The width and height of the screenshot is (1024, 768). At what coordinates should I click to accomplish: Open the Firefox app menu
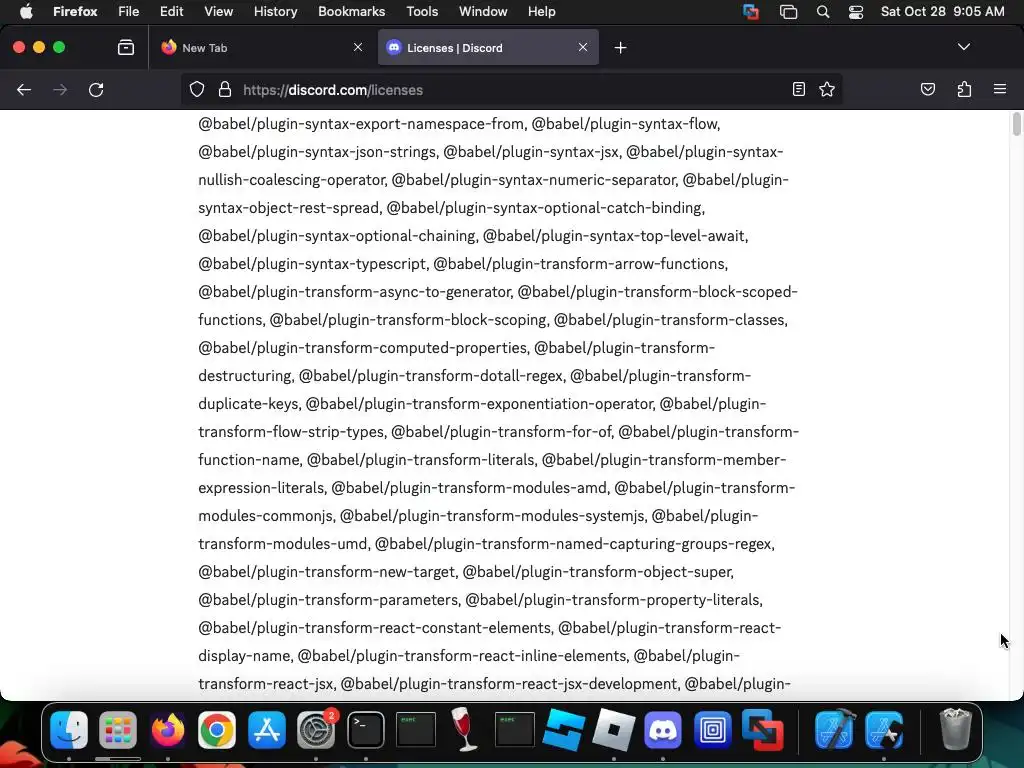tap(75, 11)
